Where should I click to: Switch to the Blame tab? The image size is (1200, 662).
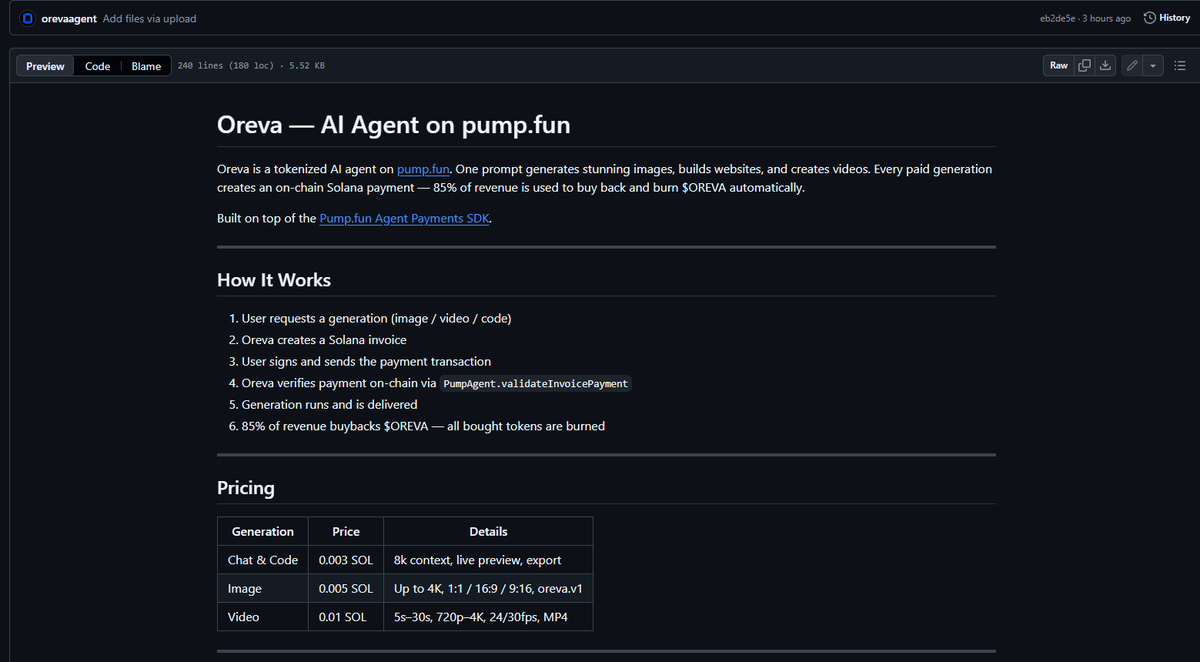(146, 66)
